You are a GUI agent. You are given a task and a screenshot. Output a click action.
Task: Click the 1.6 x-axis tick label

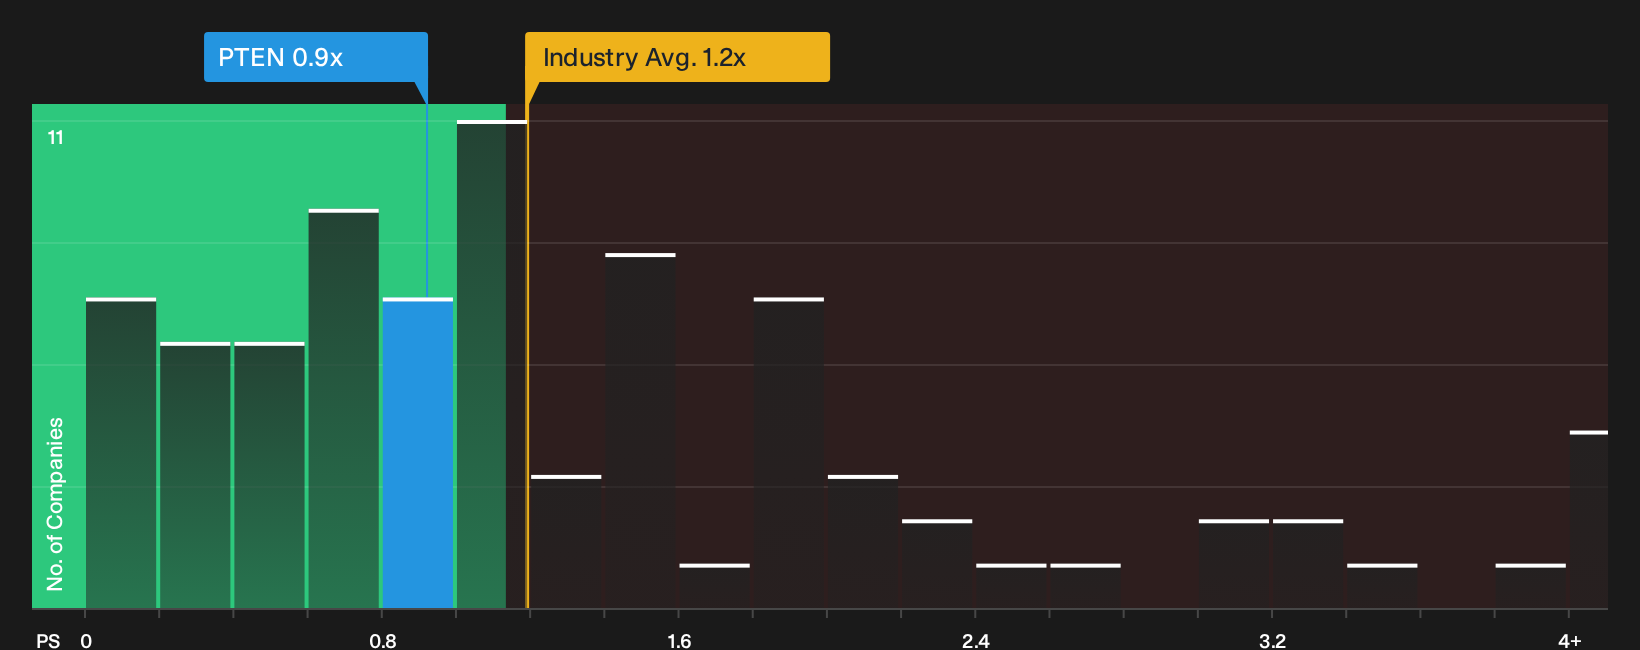point(679,640)
